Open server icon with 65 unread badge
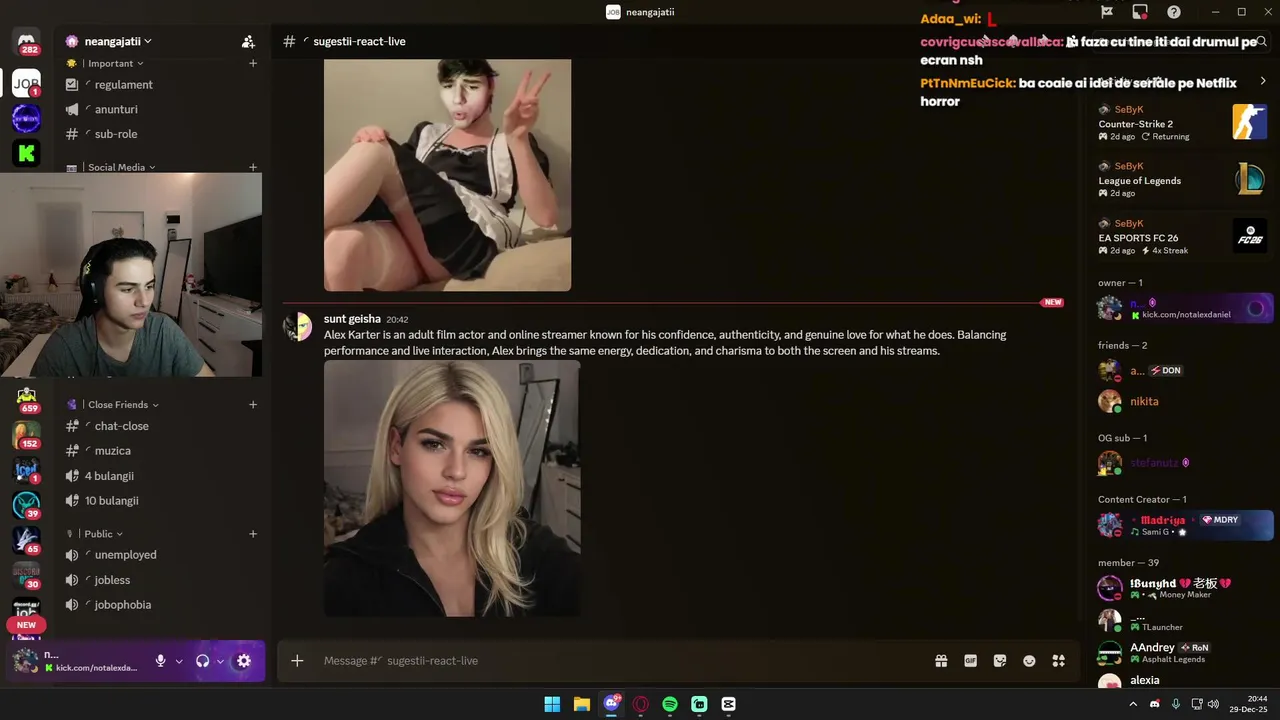The width and height of the screenshot is (1280, 720). tap(26, 540)
